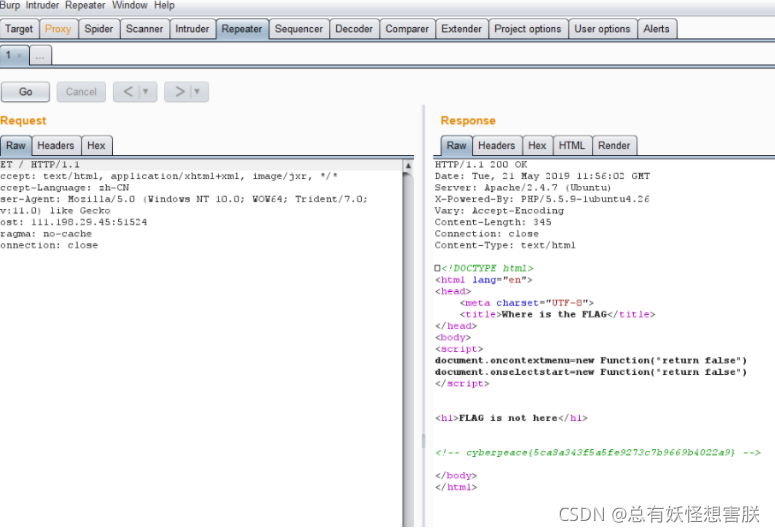Select the Response HTML tab

click(572, 145)
